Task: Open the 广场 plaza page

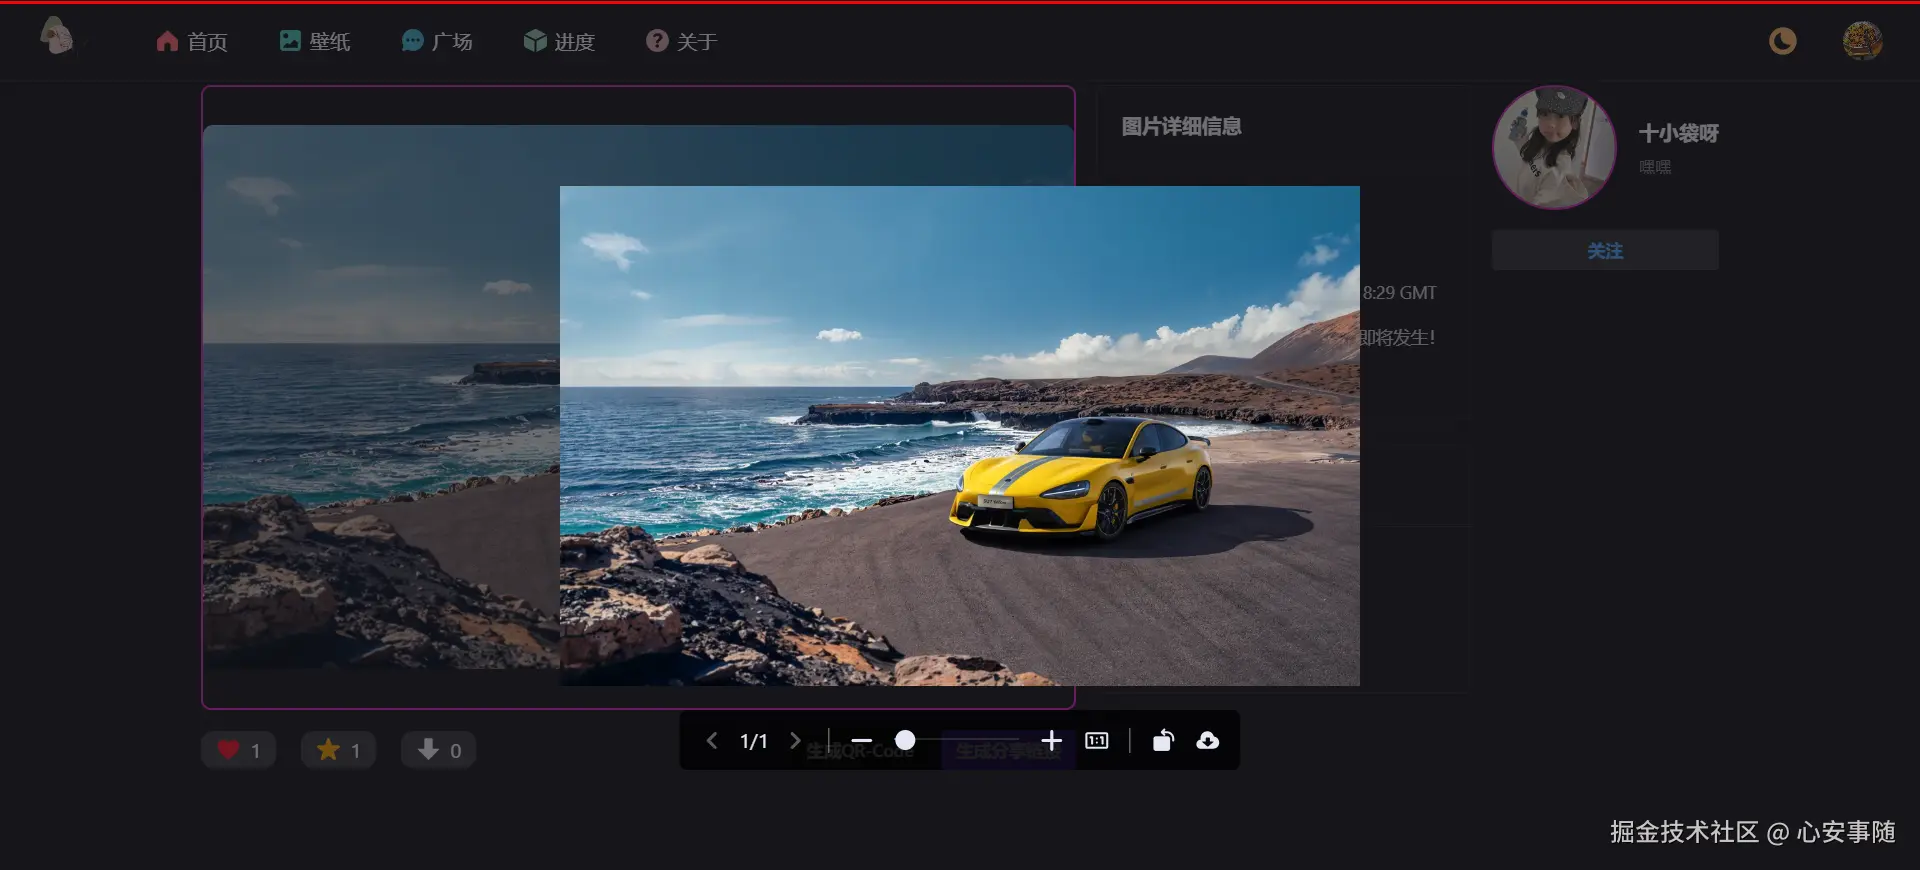Action: [x=437, y=41]
